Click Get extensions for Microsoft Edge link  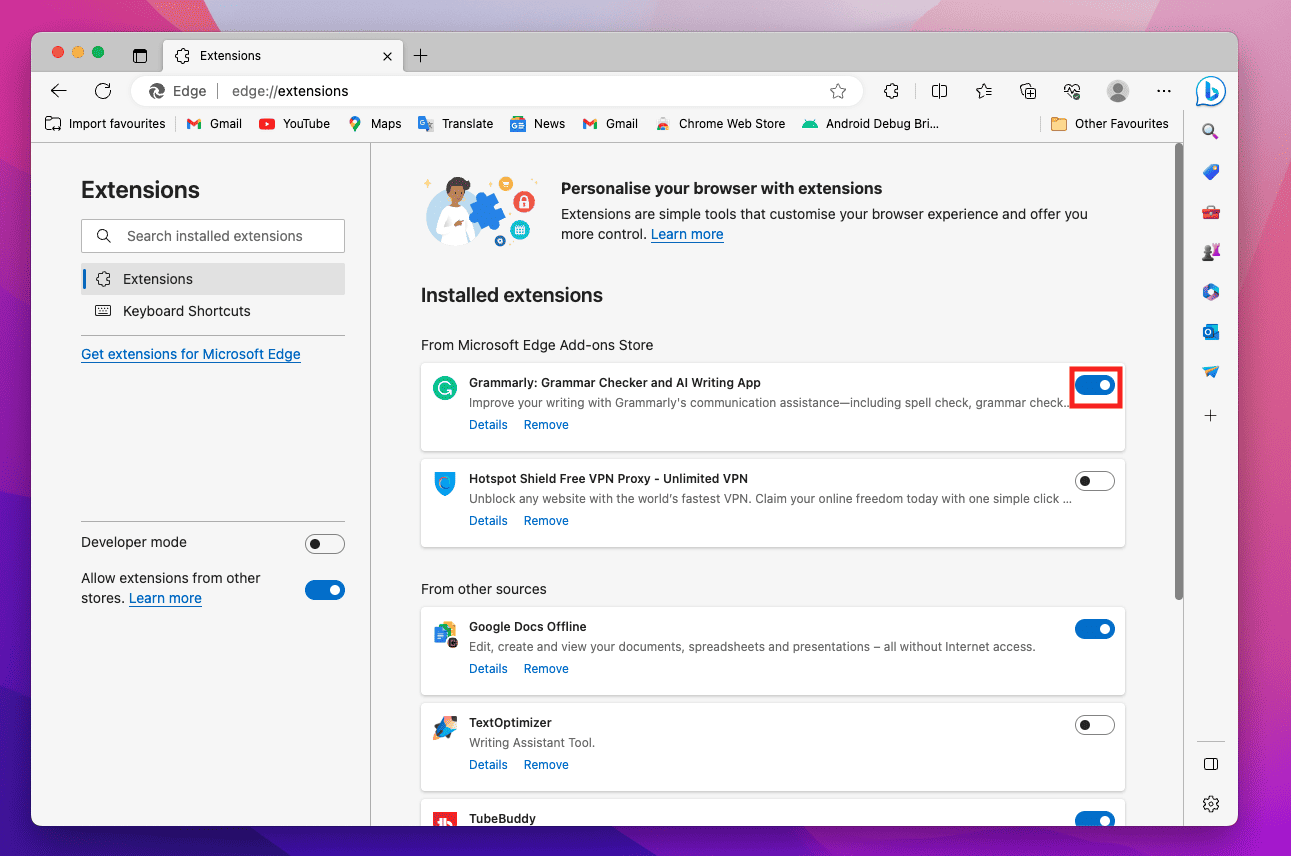pyautogui.click(x=191, y=354)
